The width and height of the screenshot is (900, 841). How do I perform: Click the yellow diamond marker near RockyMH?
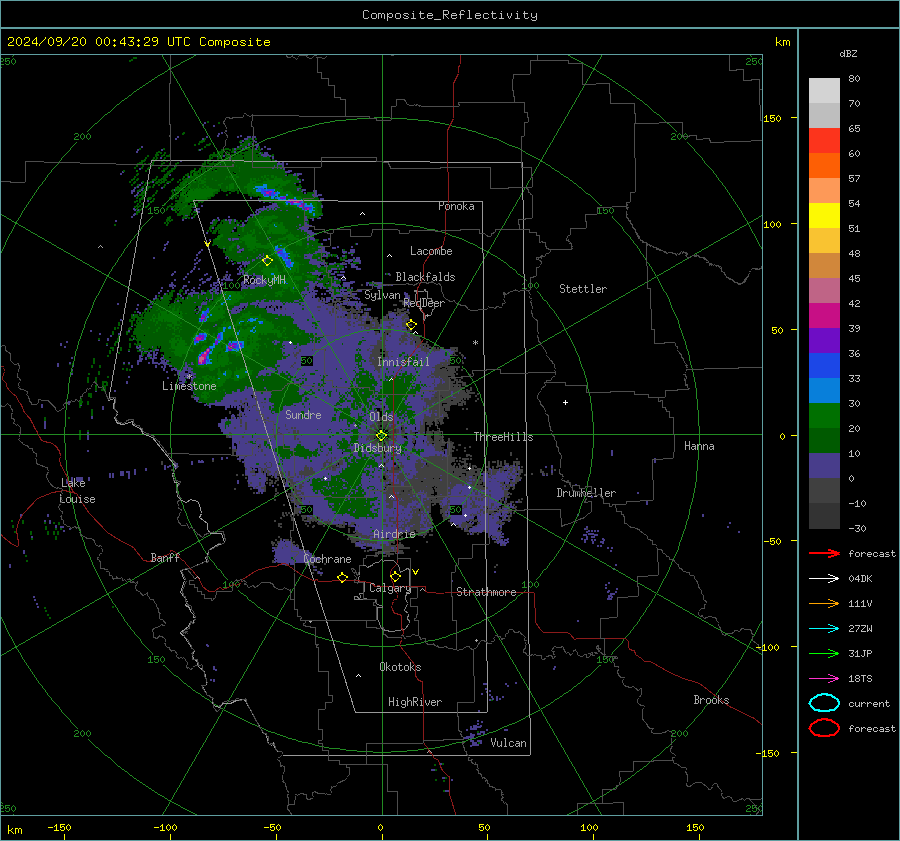point(267,261)
